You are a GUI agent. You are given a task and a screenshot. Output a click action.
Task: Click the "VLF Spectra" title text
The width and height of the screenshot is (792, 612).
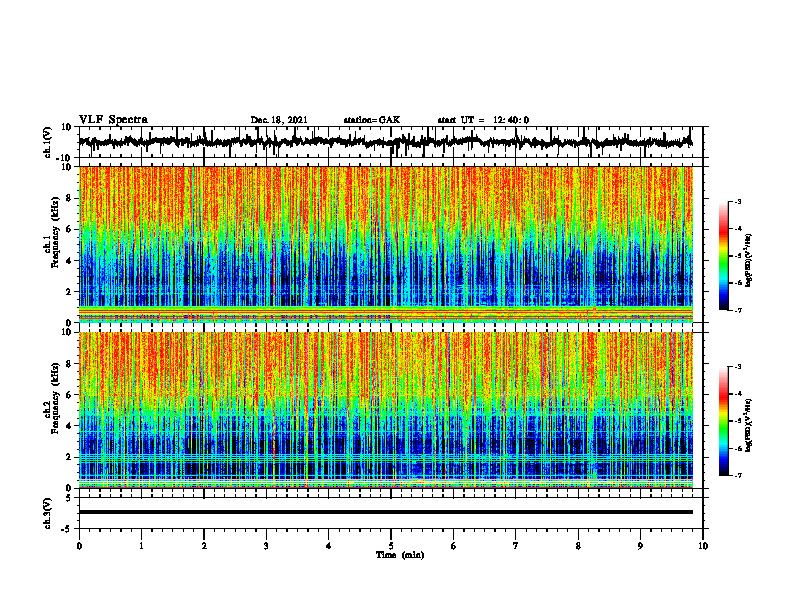113,120
